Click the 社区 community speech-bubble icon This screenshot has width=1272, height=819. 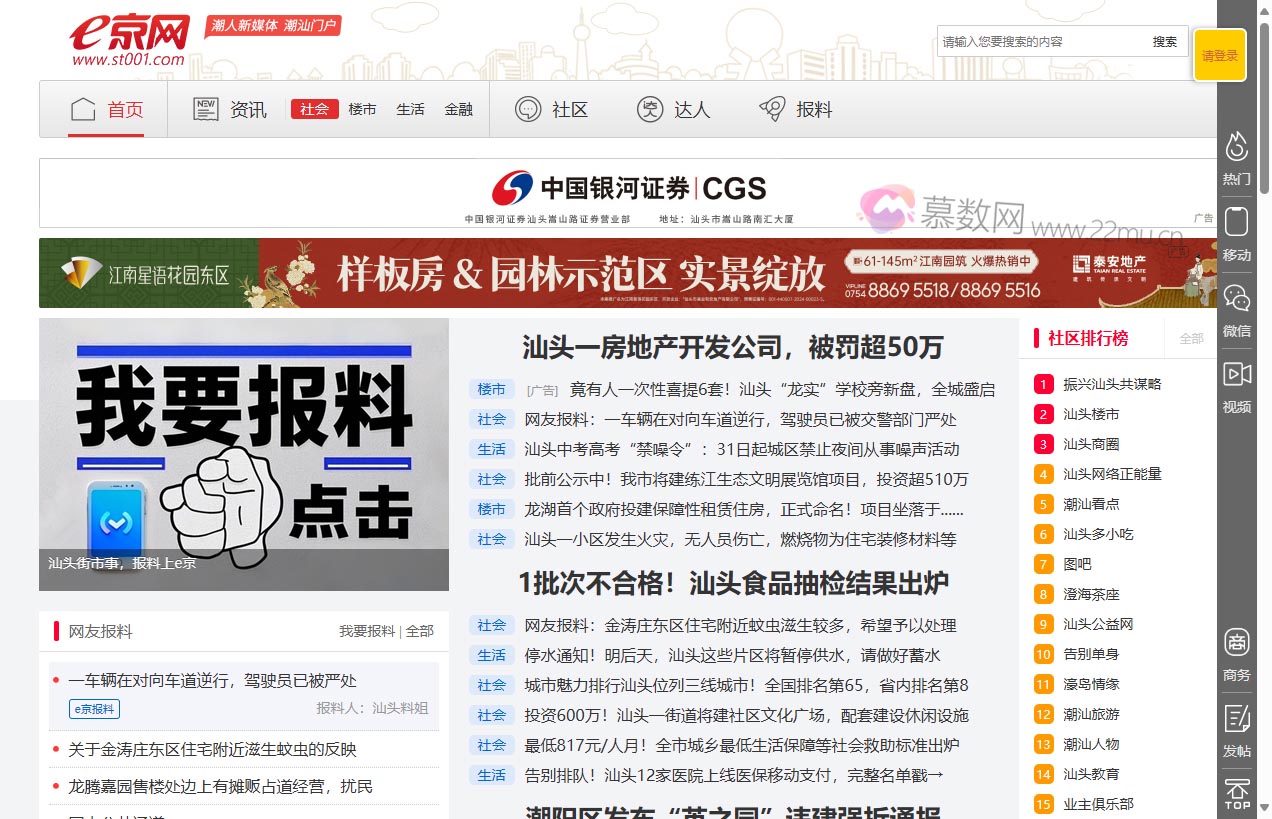(x=527, y=108)
